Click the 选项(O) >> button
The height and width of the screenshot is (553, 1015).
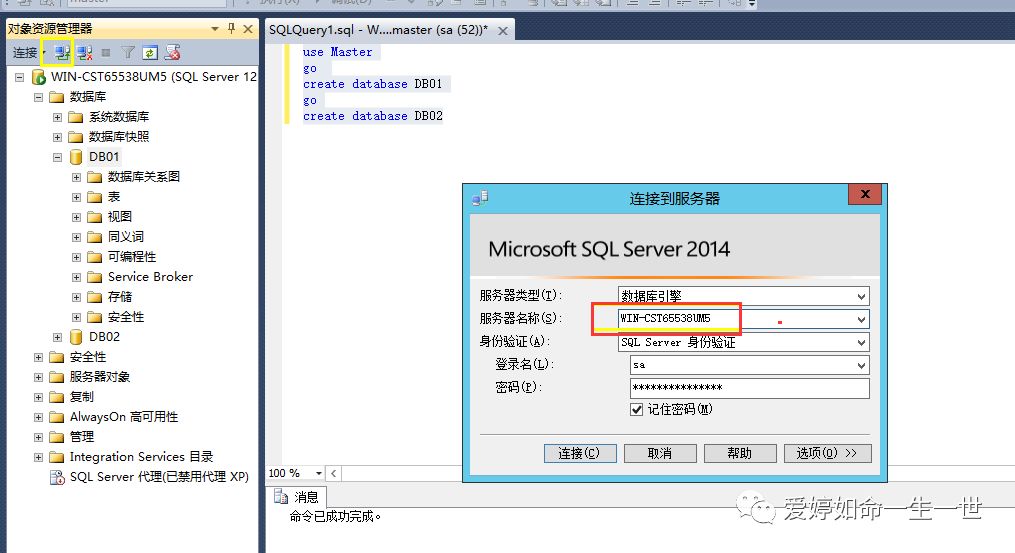tap(827, 453)
